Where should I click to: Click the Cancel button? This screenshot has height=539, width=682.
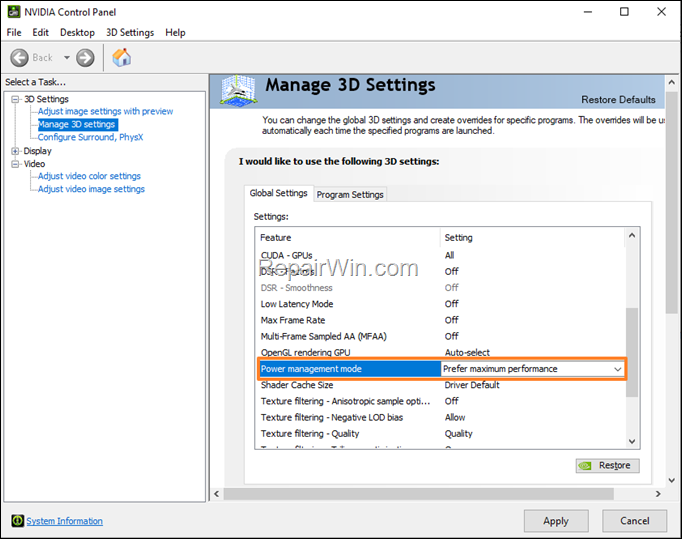pyautogui.click(x=635, y=521)
